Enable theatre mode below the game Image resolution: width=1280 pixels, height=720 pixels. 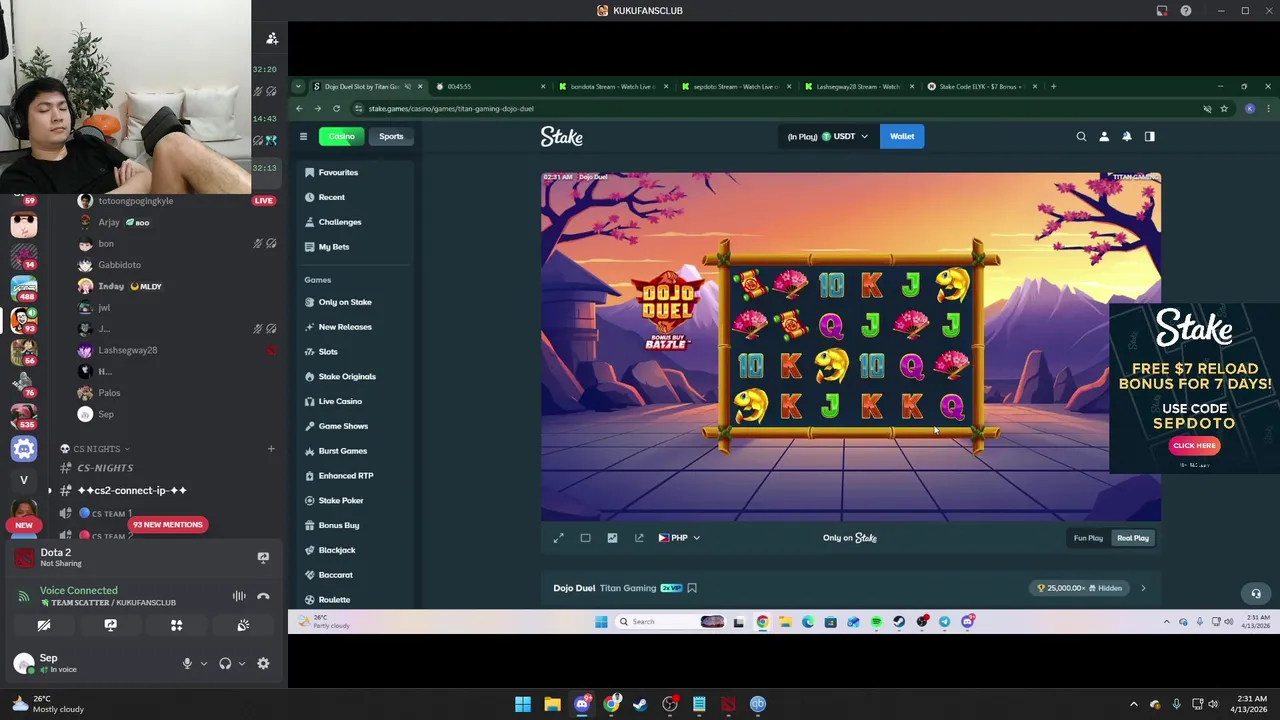click(586, 538)
